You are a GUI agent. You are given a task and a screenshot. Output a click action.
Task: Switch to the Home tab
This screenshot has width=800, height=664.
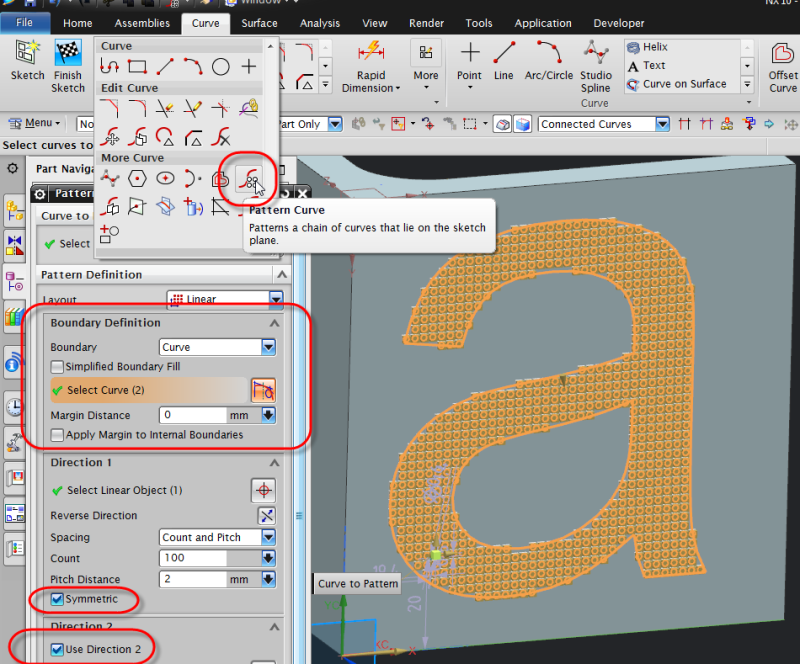click(78, 23)
